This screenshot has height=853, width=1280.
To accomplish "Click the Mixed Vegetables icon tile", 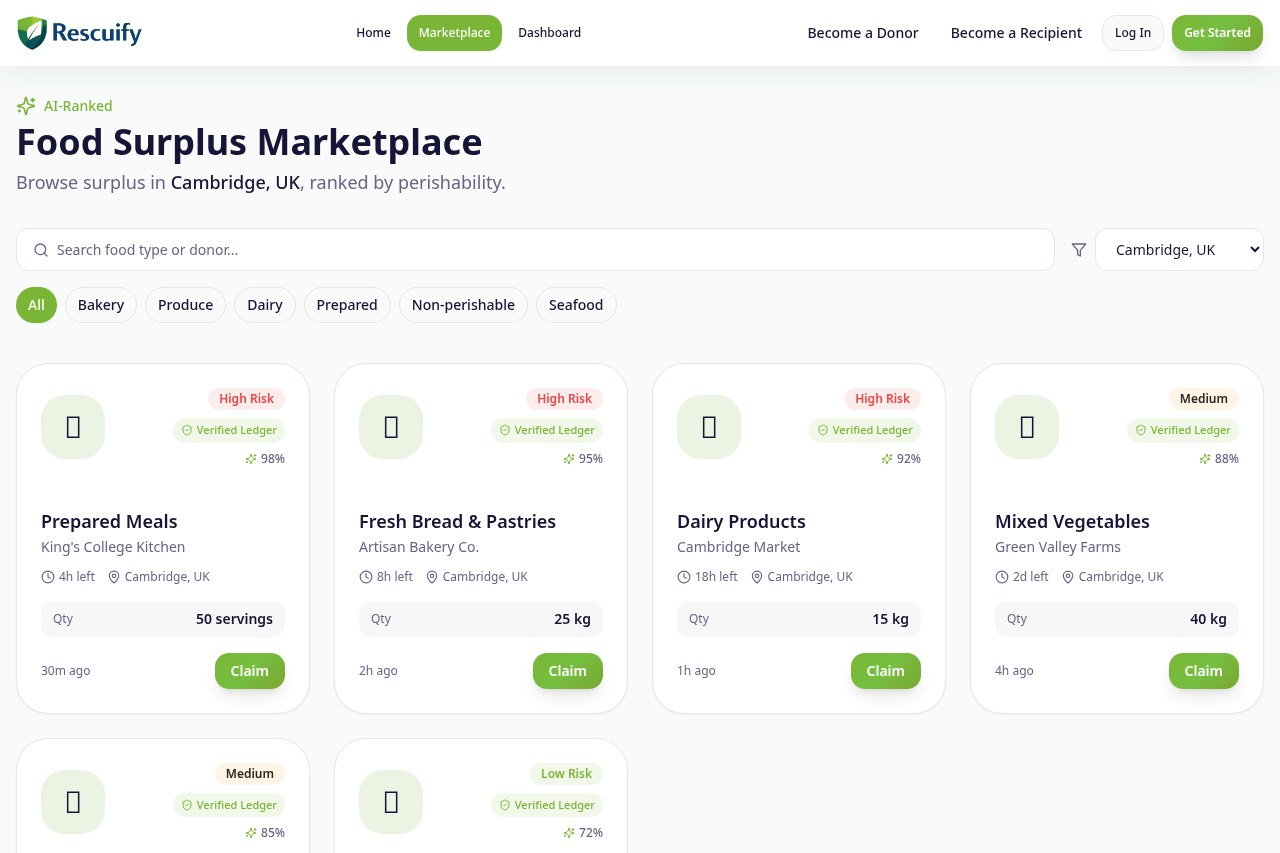I will 1027,427.
